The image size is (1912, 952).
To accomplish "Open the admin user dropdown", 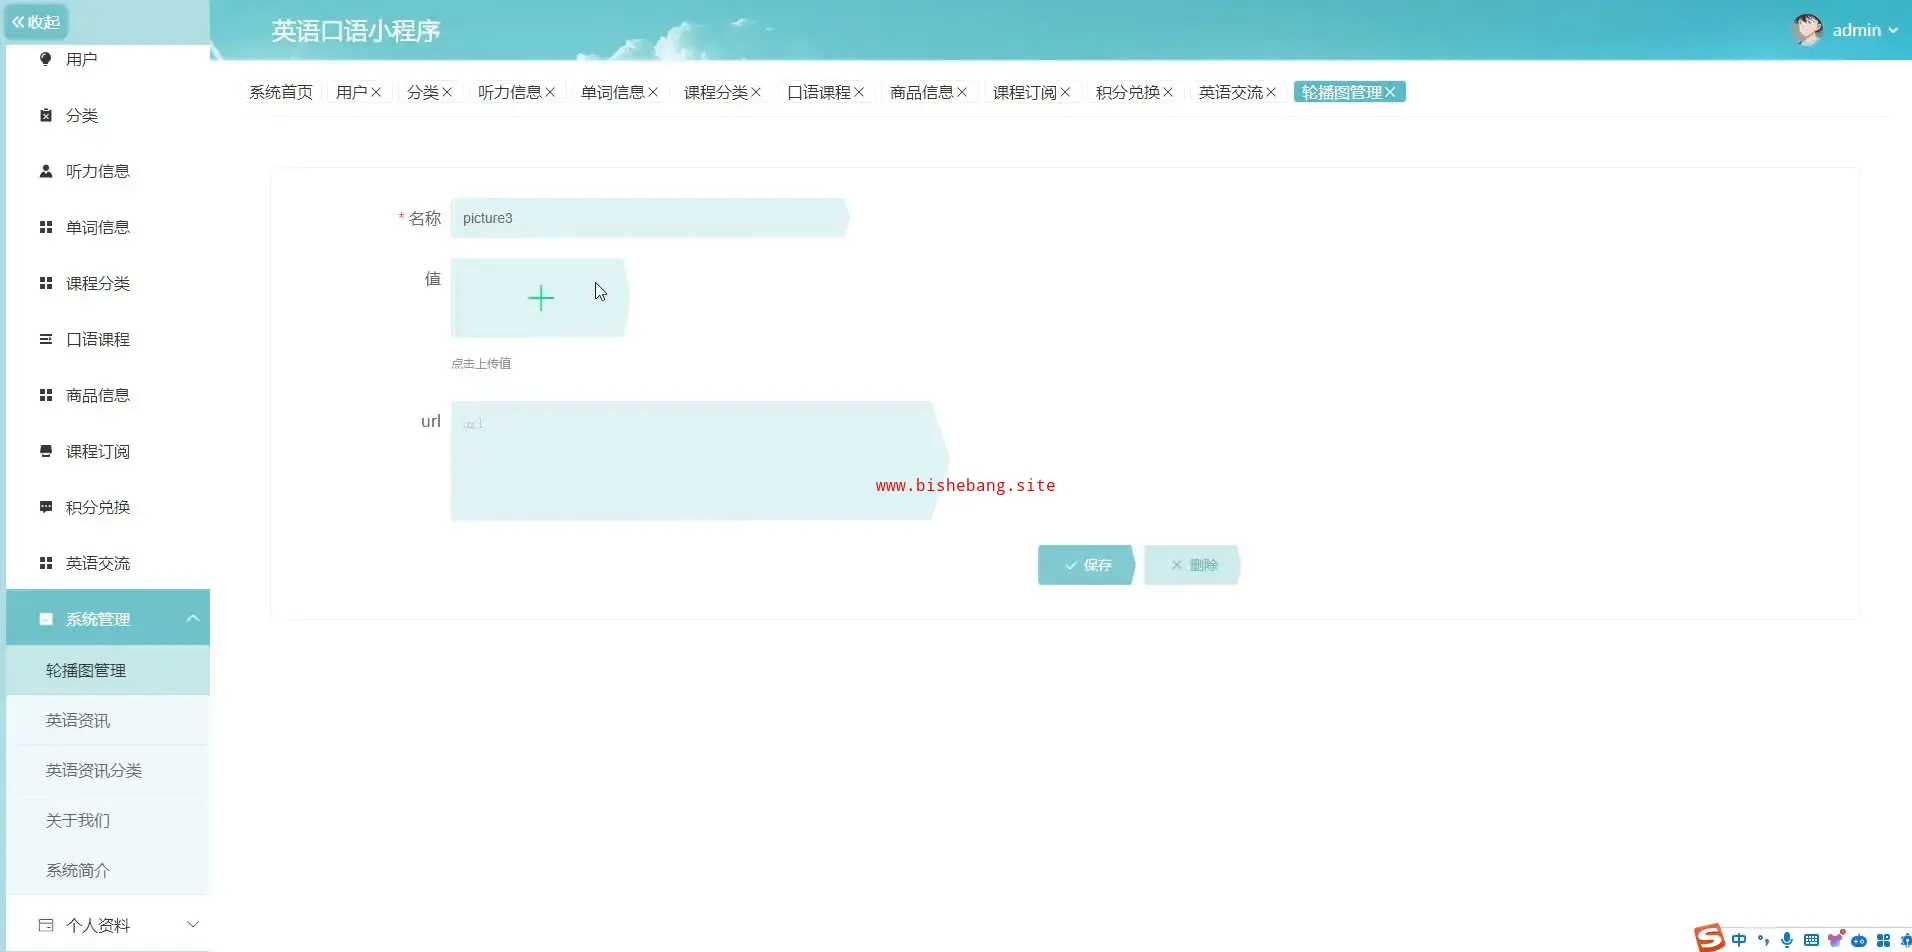I will coord(1864,30).
